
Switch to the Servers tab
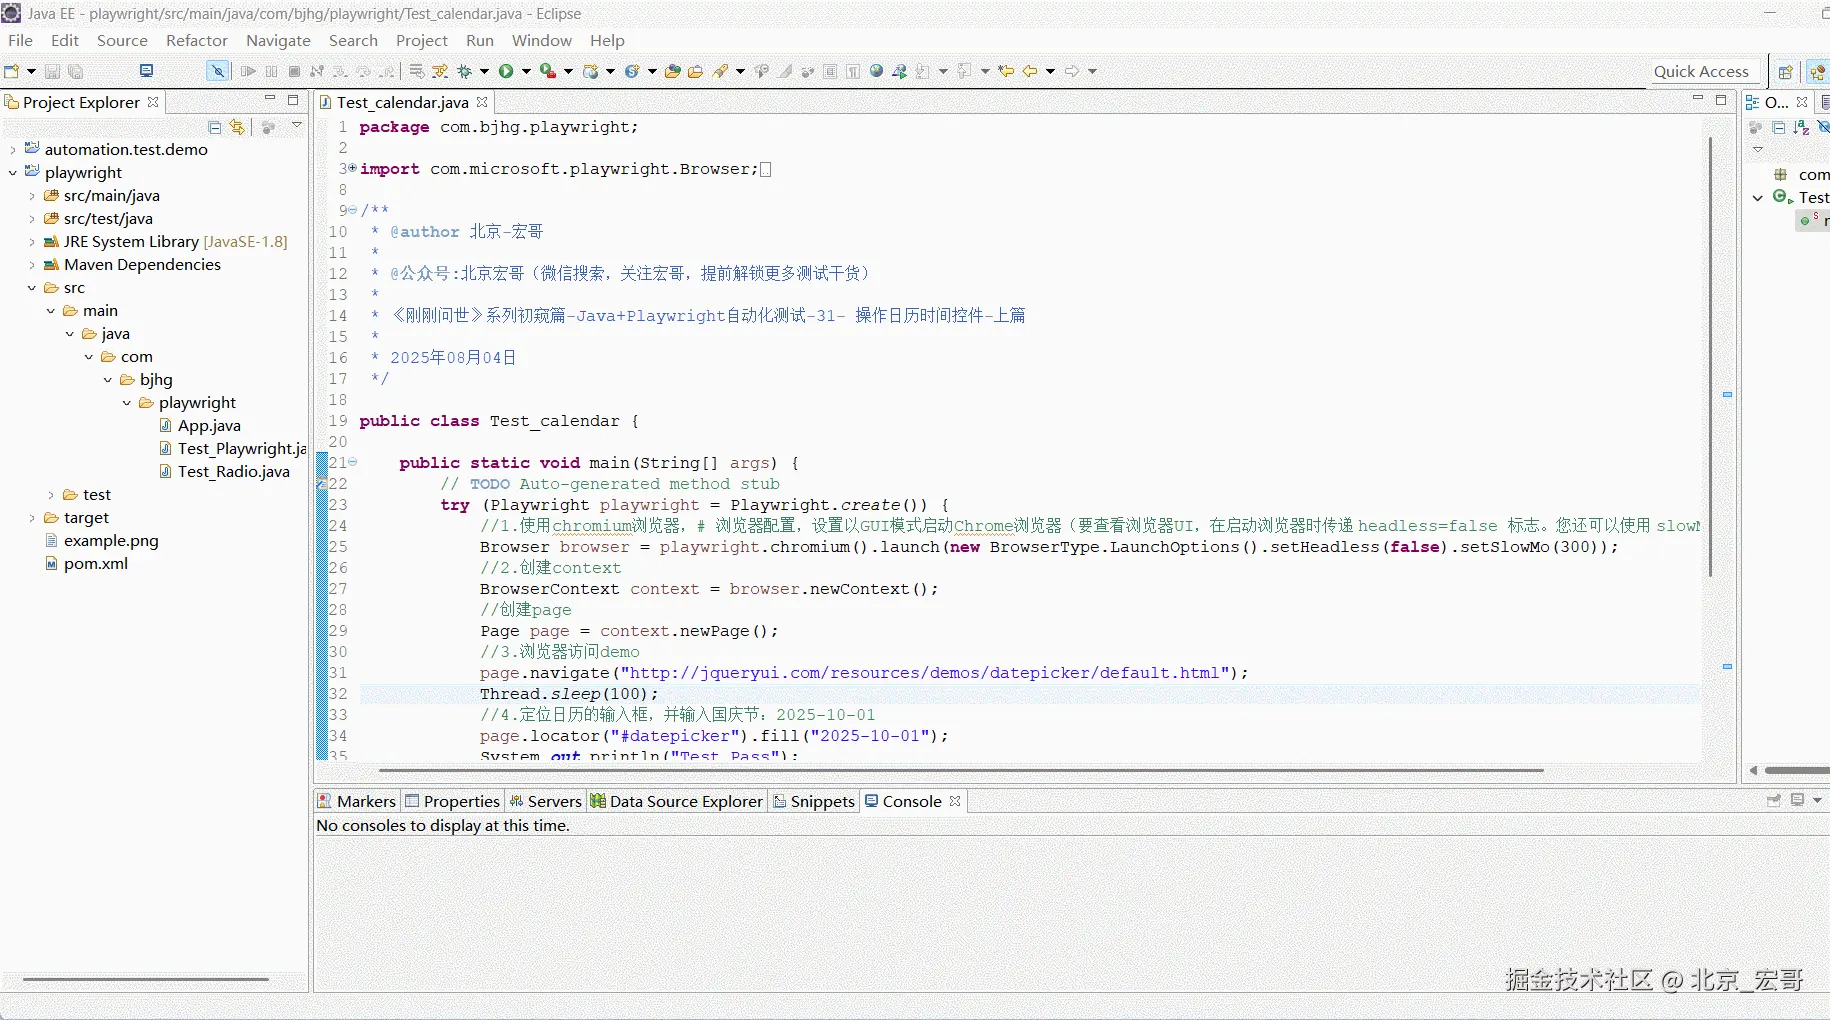545,801
